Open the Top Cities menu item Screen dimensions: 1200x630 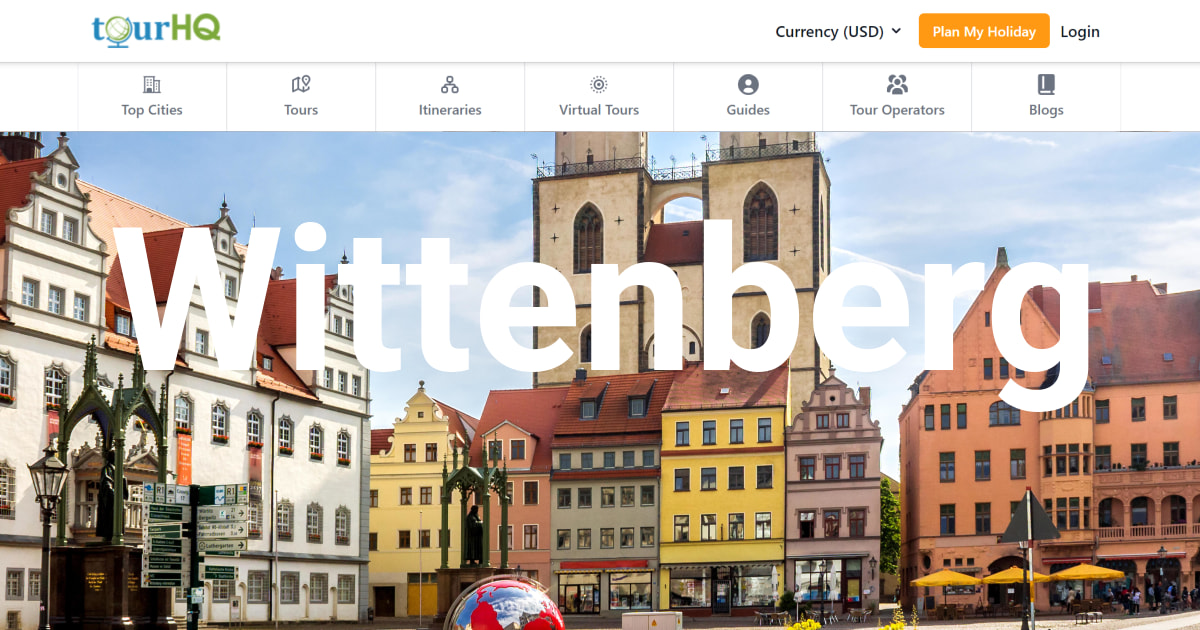pos(151,110)
